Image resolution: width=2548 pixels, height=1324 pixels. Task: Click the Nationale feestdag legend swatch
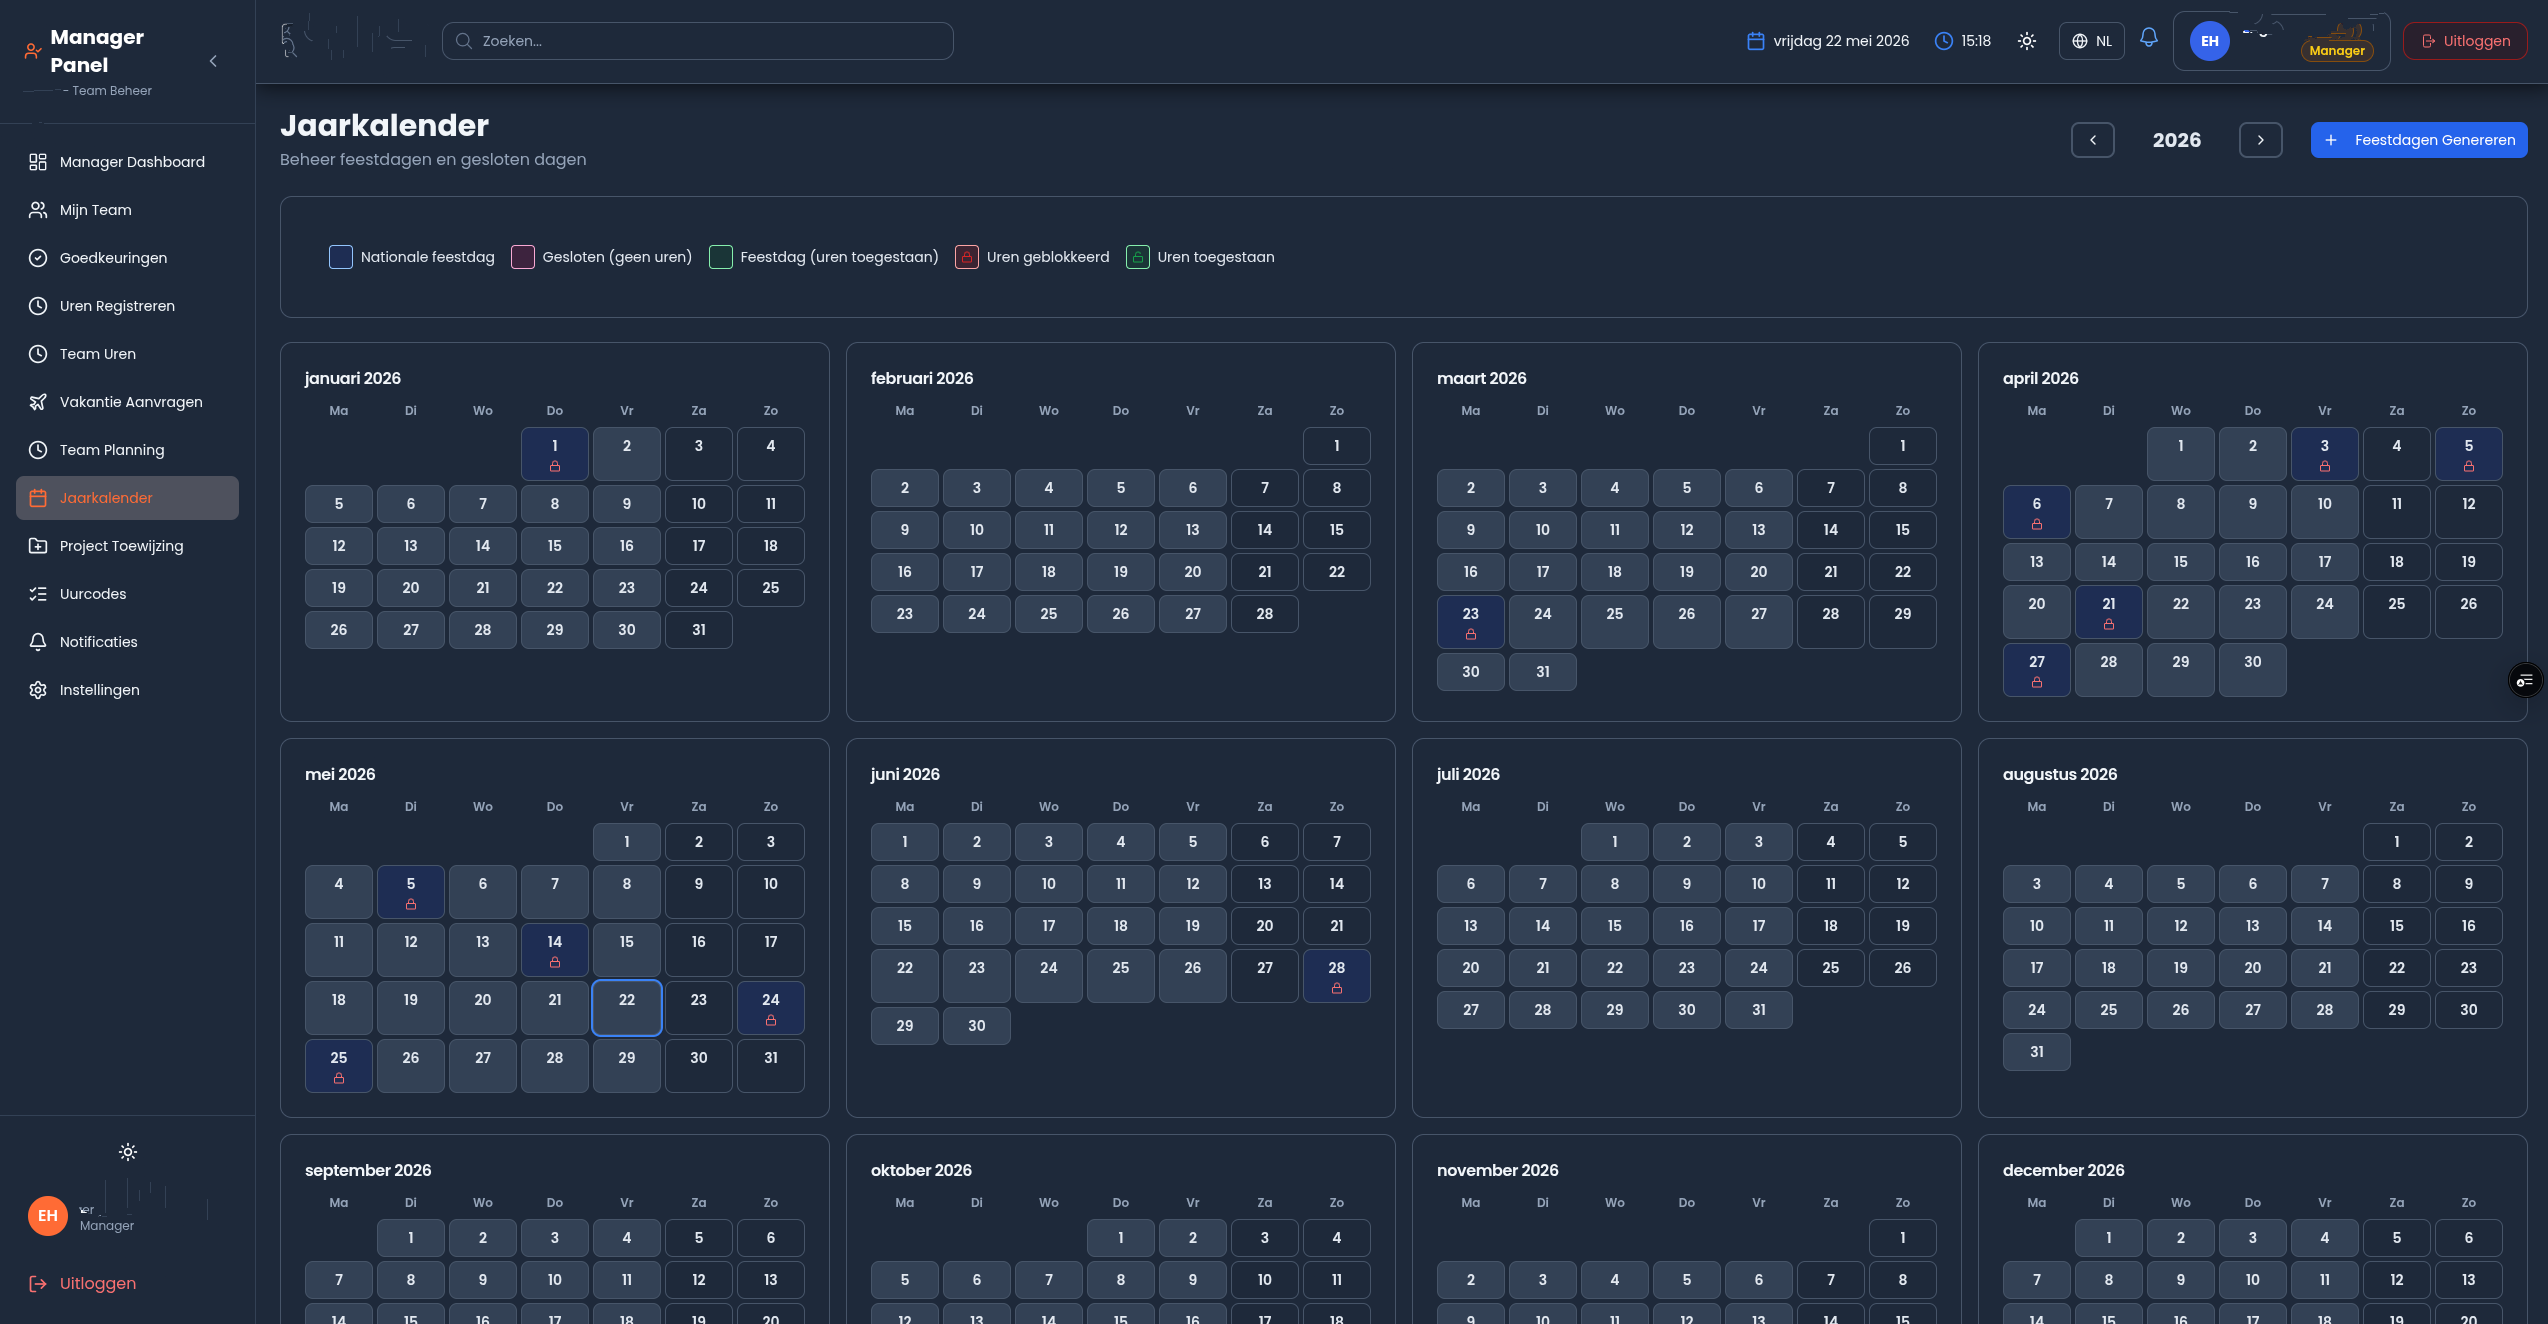[341, 257]
